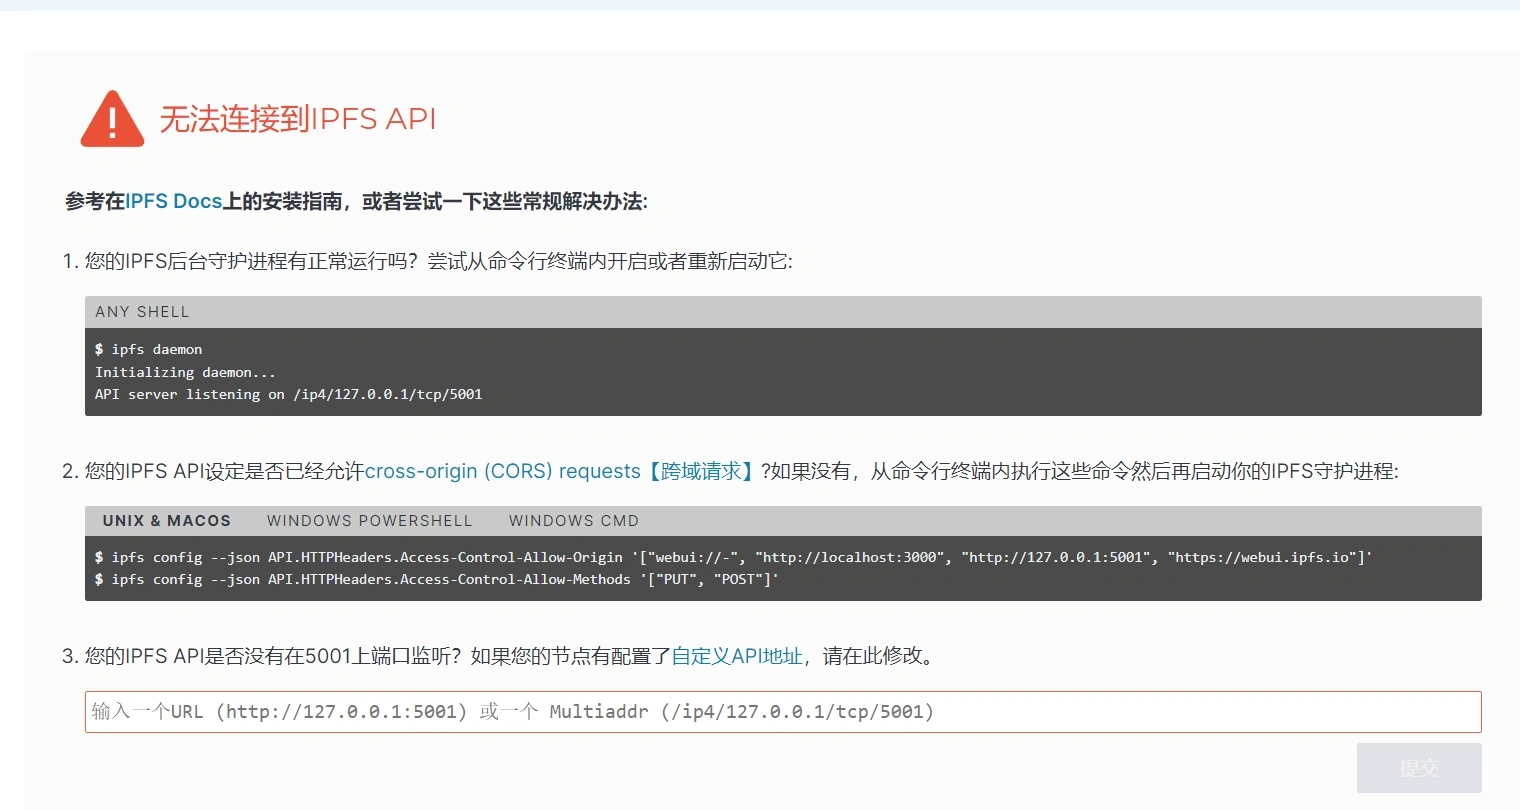Viewport: 1520px width, 810px height.
Task: Click the ANY SHELL header label
Action: pos(142,312)
